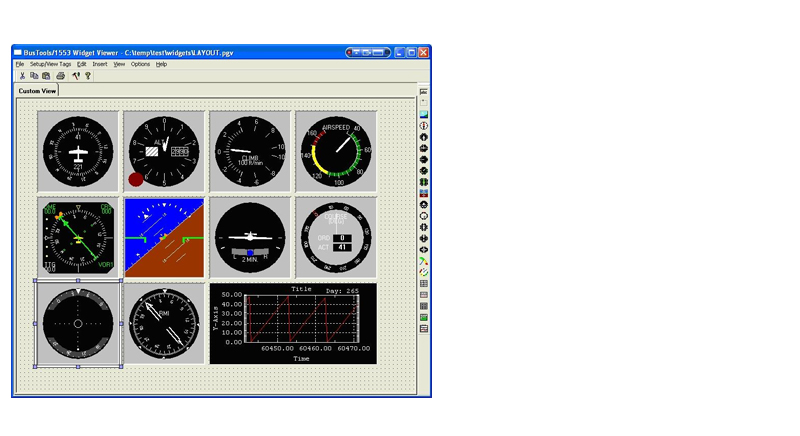Open the Insert menu
The image size is (800, 436).
pyautogui.click(x=99, y=64)
